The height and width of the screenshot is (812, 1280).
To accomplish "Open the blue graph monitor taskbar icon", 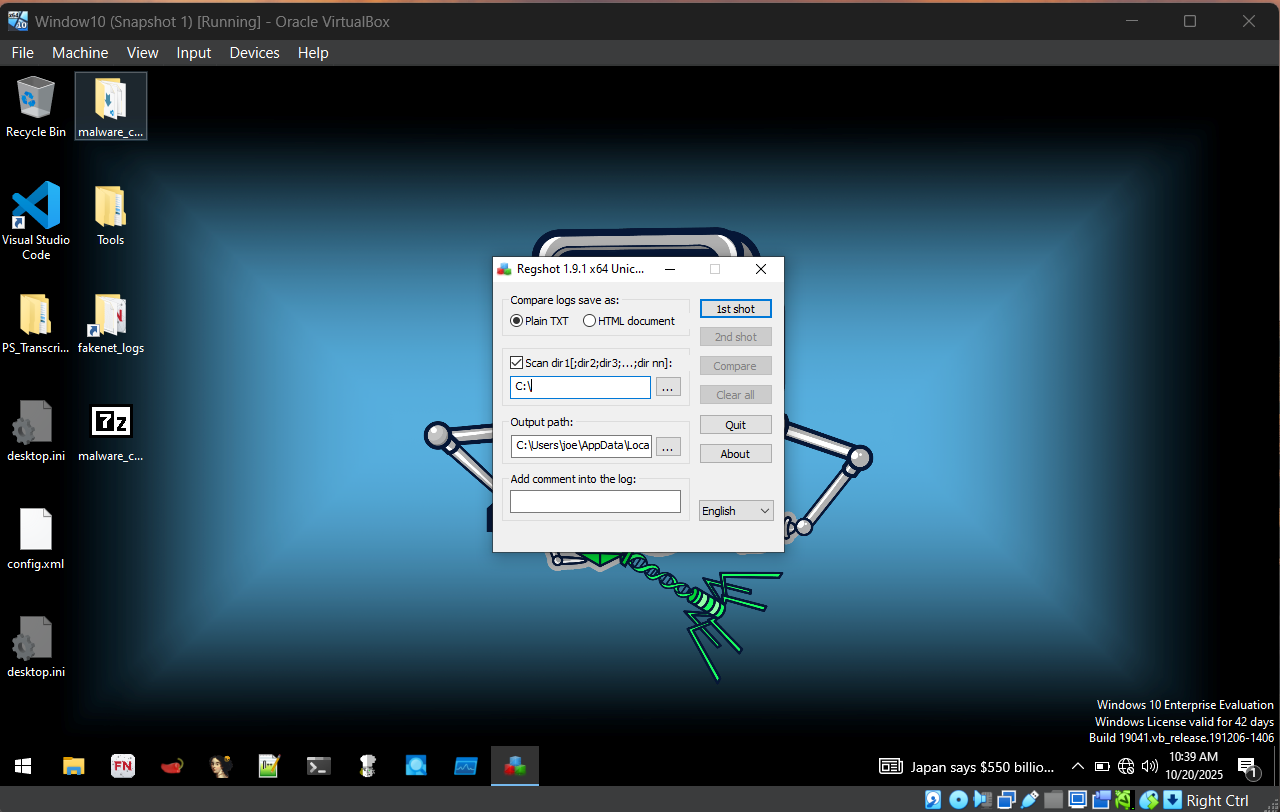I will 466,766.
